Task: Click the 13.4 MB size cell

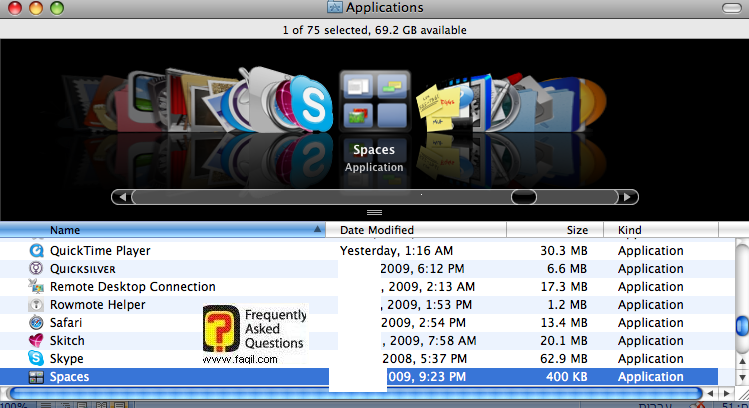Action: coord(564,322)
